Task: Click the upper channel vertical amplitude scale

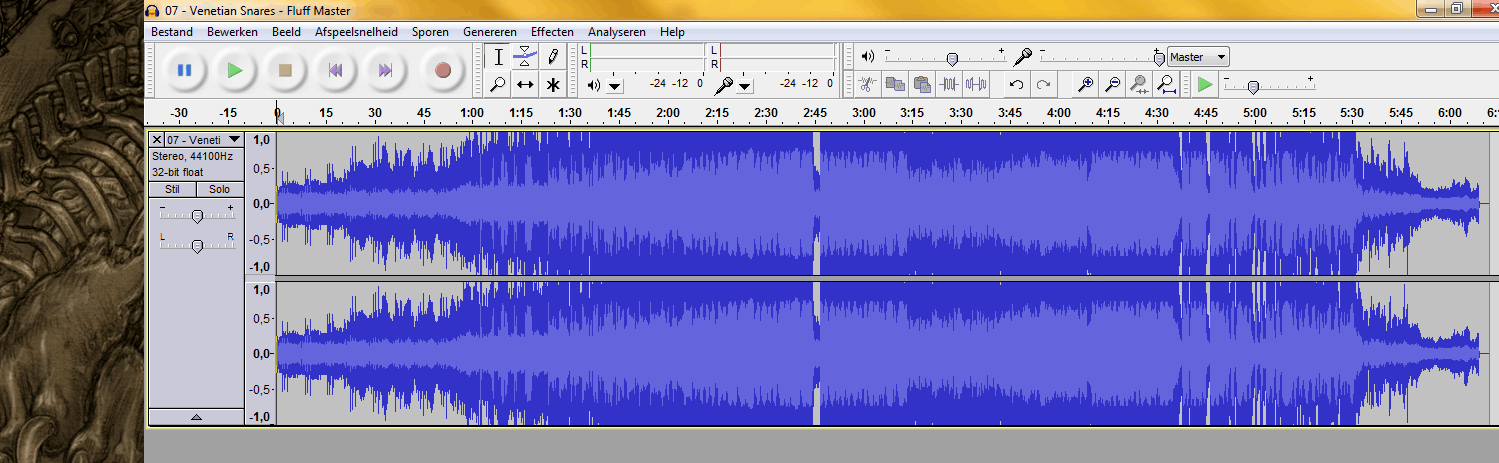Action: click(x=260, y=203)
